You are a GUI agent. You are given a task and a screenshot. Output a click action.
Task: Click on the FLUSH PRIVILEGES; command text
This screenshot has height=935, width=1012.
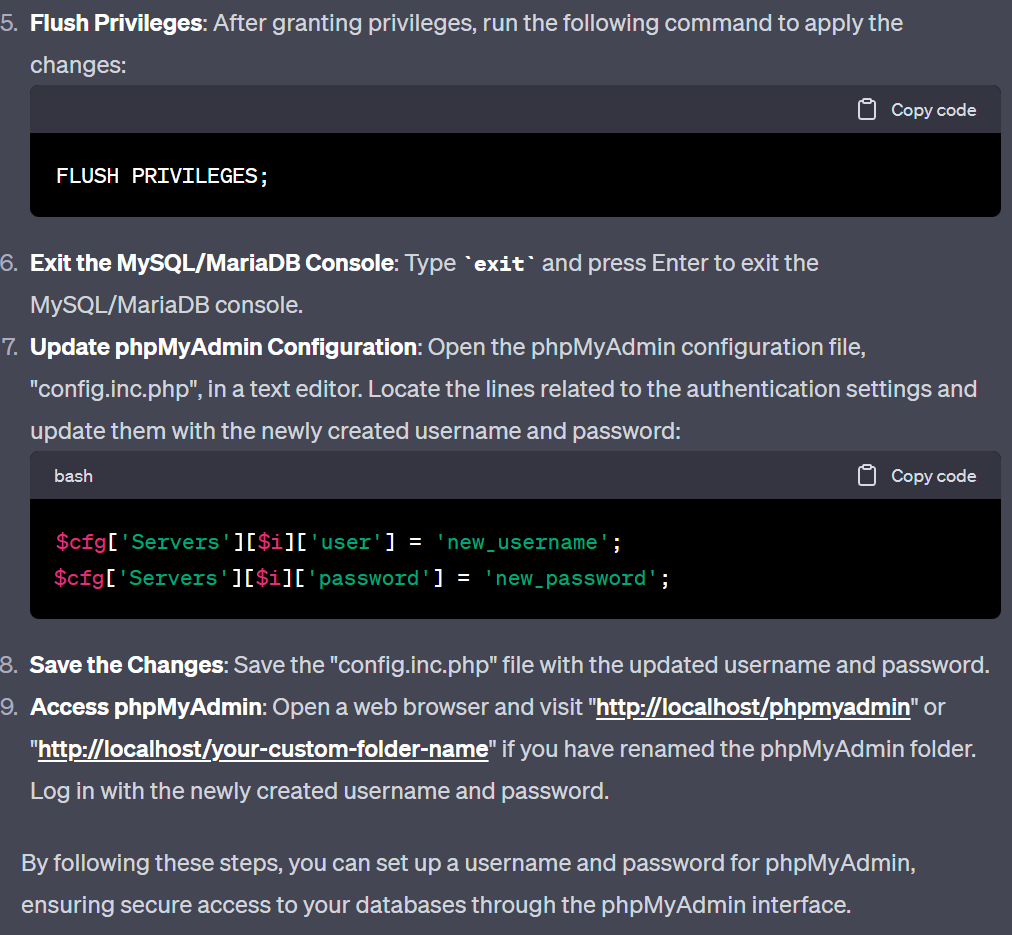coord(162,176)
